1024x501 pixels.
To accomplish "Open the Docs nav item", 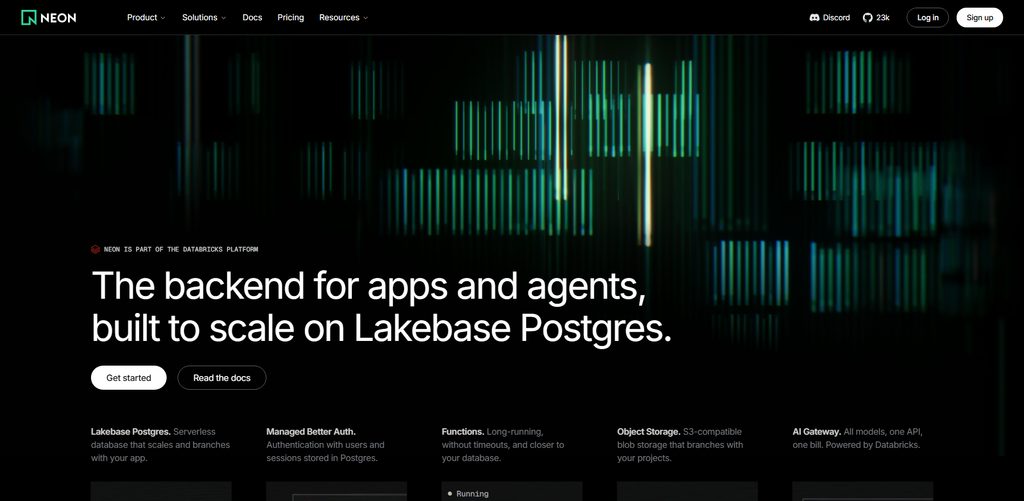I will click(252, 18).
